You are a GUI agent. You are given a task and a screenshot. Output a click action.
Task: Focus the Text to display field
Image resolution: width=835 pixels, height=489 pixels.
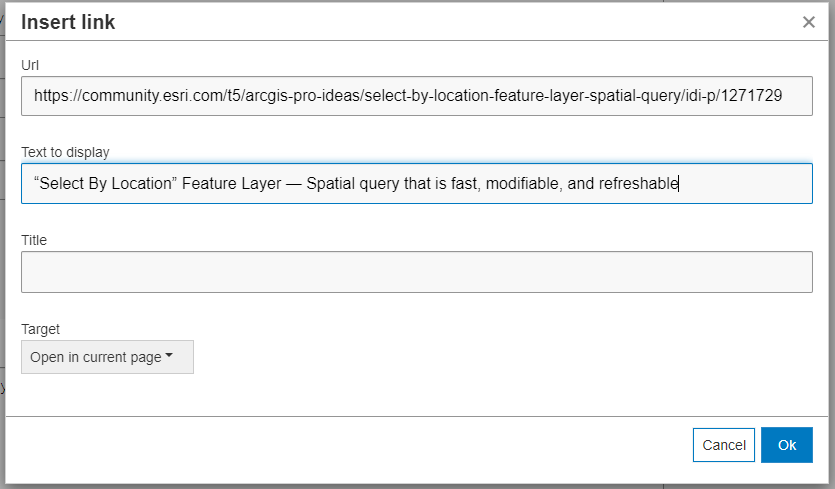click(x=416, y=184)
